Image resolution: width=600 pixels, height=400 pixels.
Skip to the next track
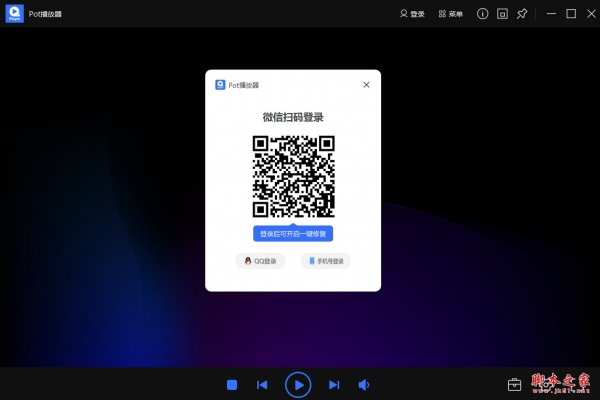pyautogui.click(x=334, y=384)
